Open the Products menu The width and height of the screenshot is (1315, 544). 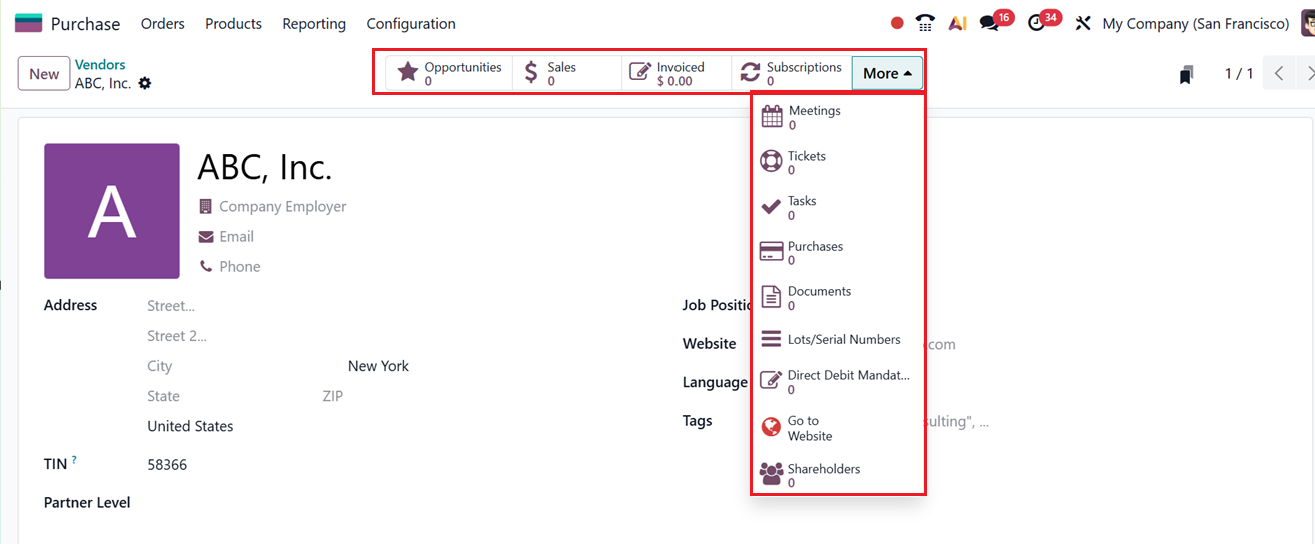point(233,23)
